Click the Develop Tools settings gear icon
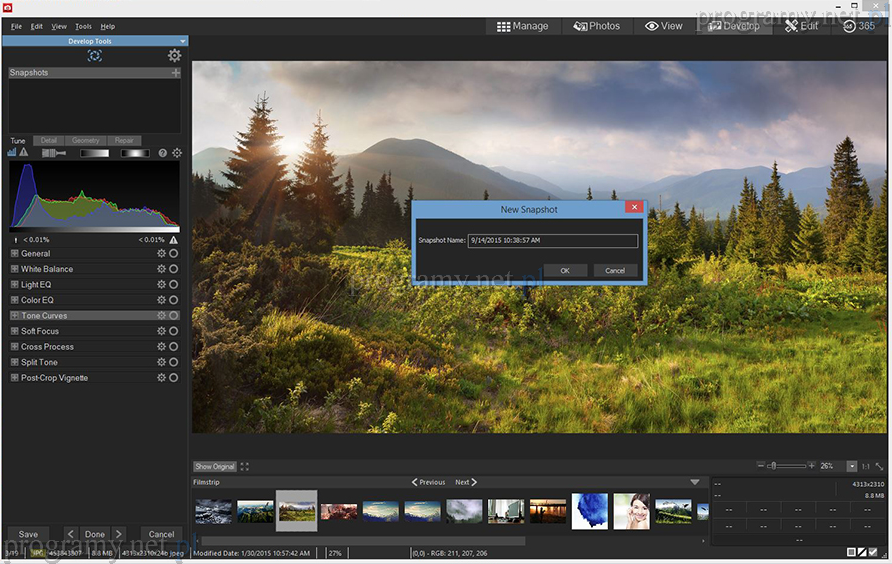Viewport: 892px width, 564px height. [x=175, y=56]
